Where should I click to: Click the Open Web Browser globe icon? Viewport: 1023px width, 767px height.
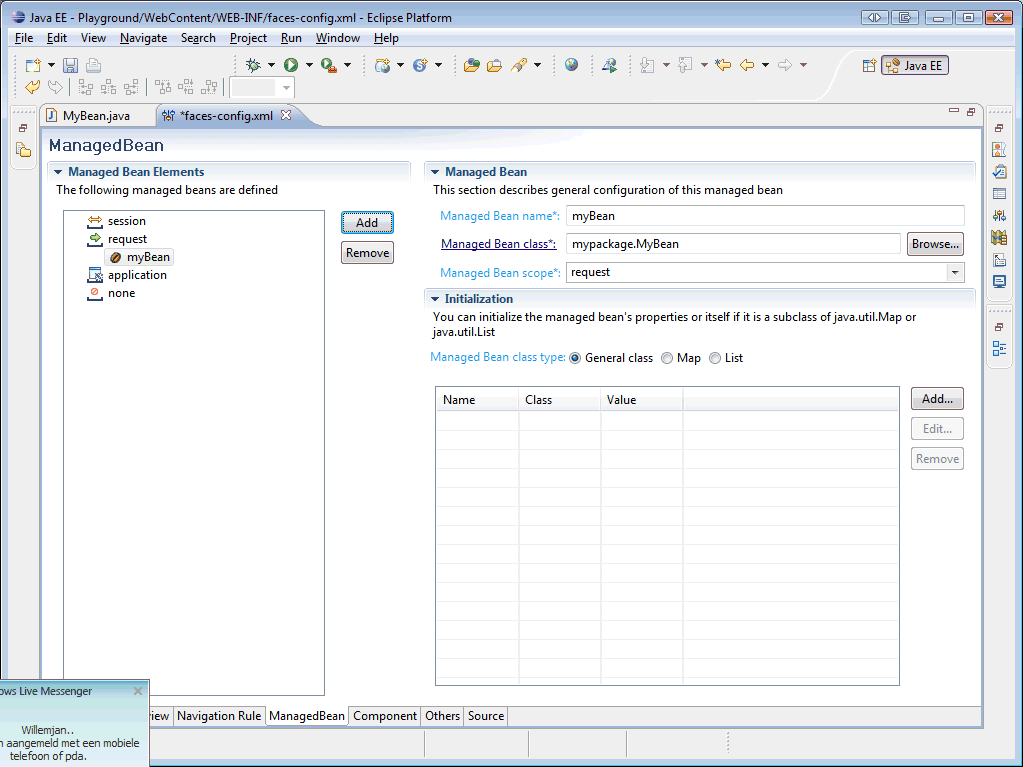tap(572, 65)
